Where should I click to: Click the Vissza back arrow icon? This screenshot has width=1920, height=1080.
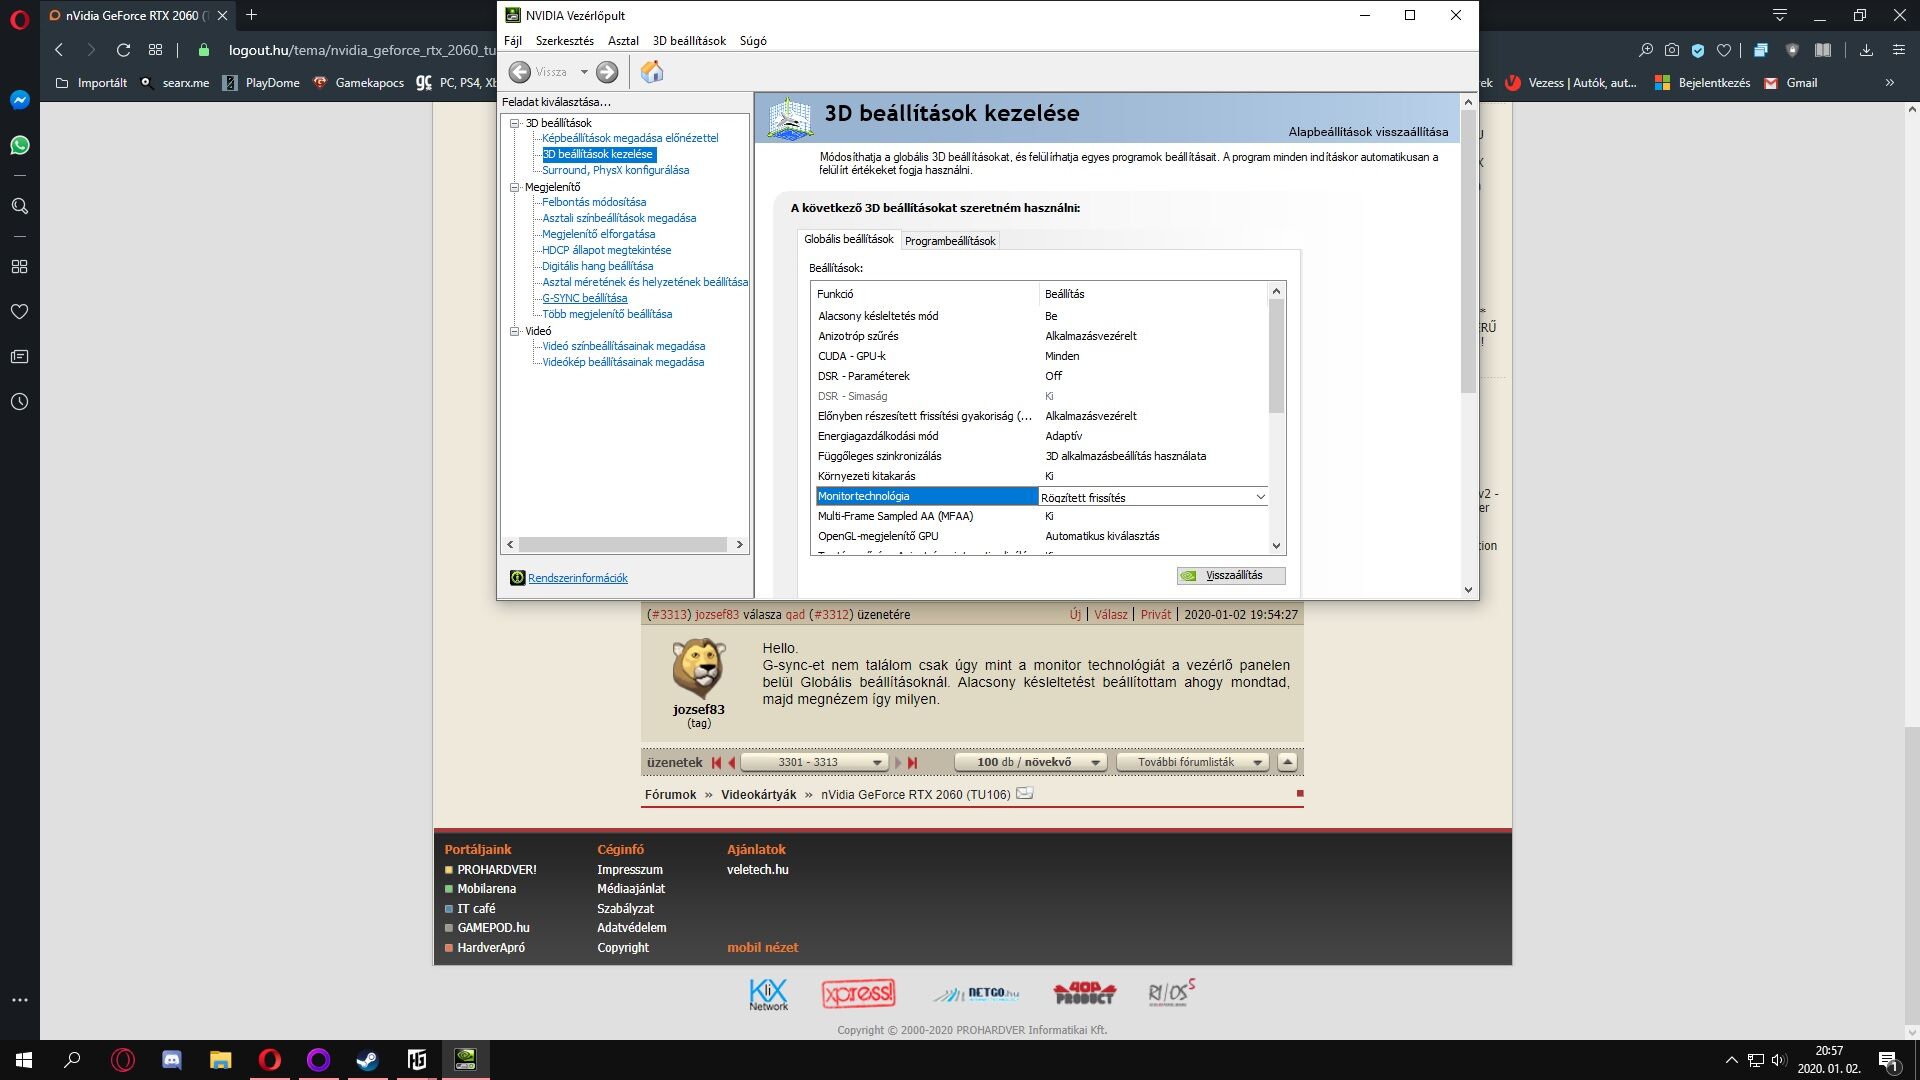520,72
